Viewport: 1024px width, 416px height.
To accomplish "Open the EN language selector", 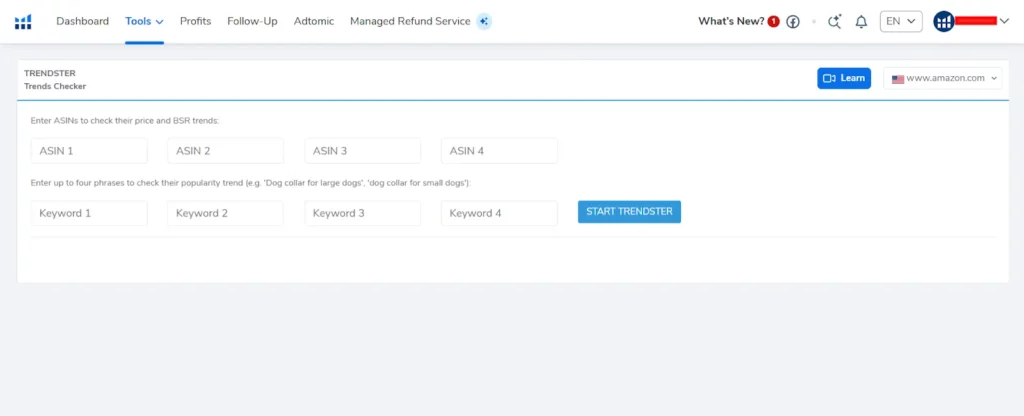I will tap(901, 21).
